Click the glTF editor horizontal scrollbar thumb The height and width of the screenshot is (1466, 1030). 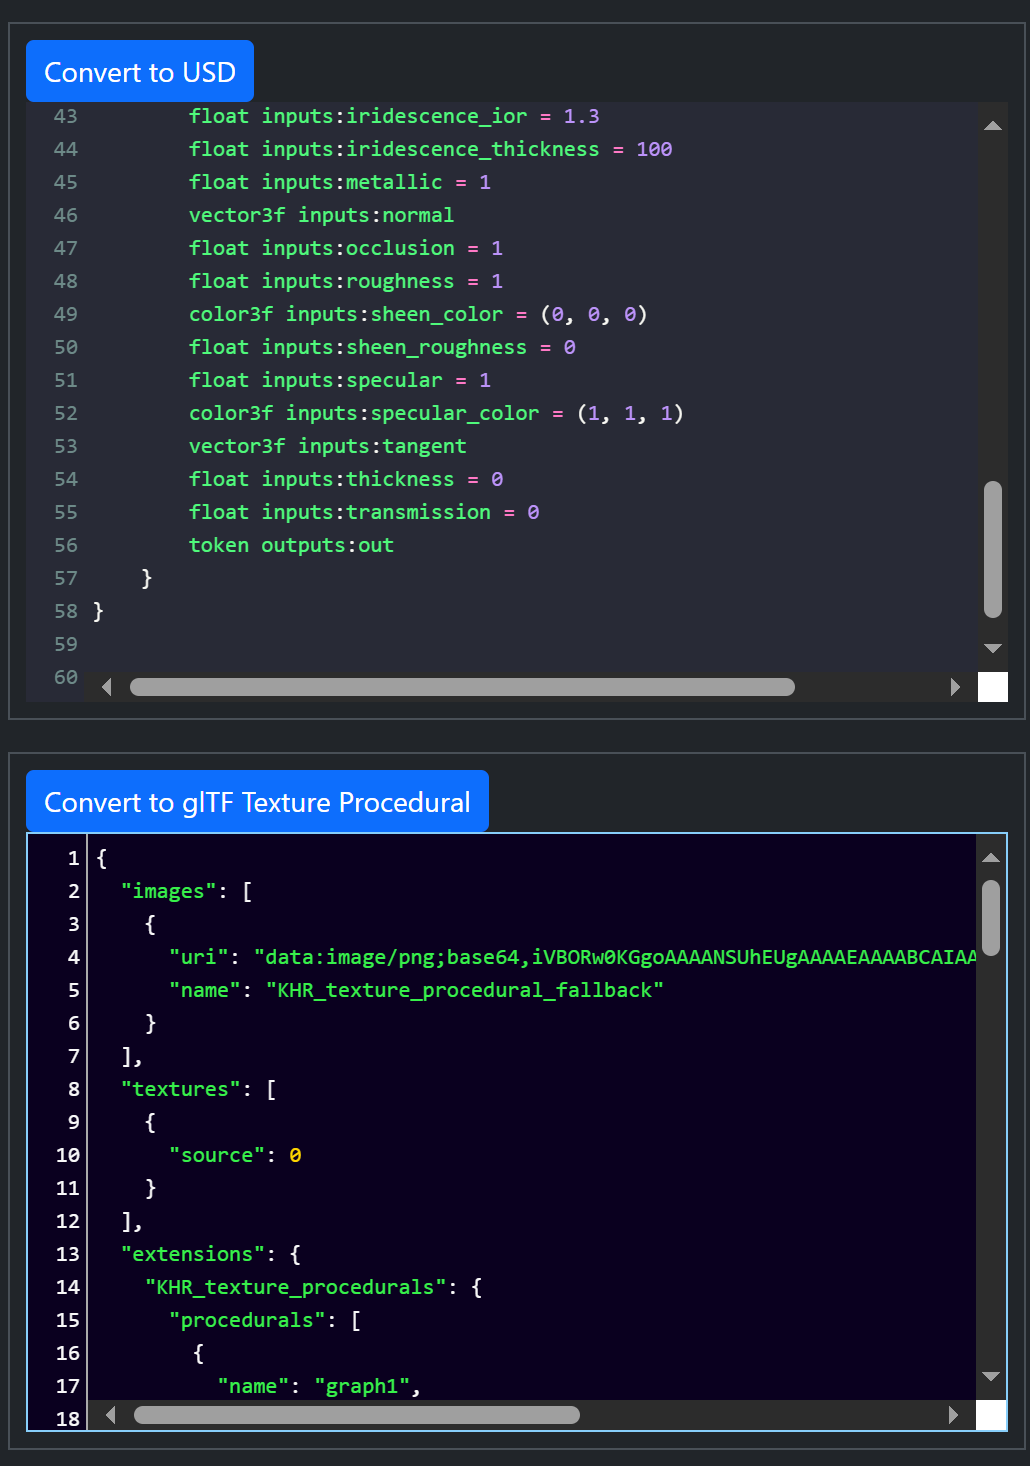click(x=356, y=1415)
